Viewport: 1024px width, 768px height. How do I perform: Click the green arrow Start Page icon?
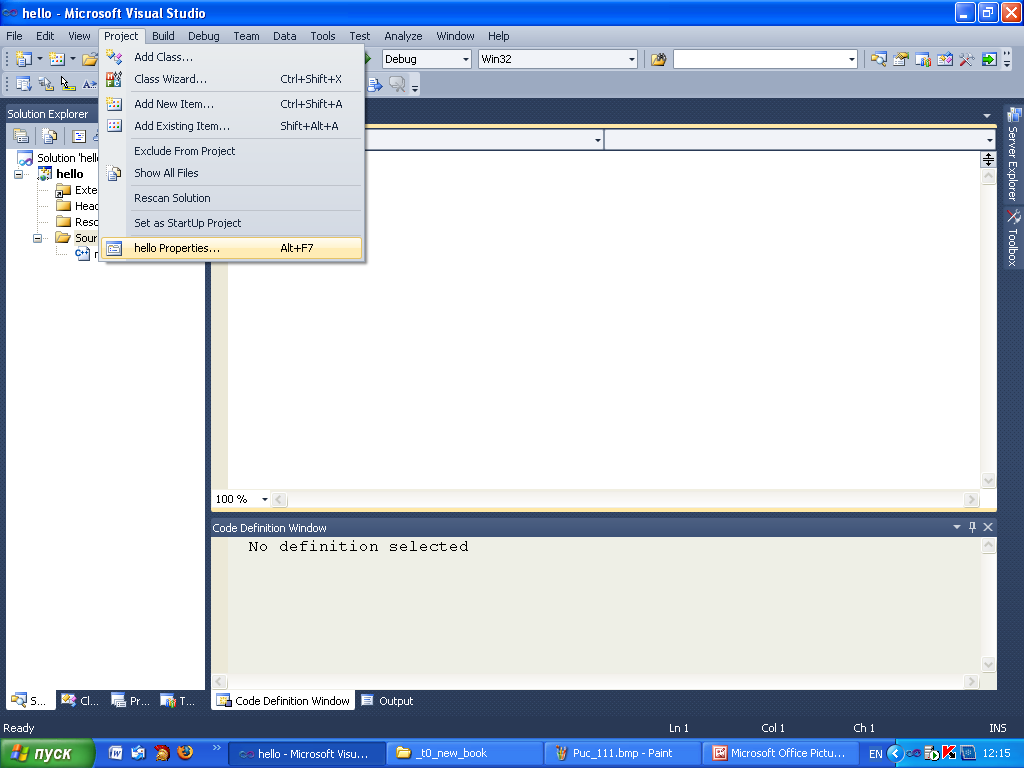point(989,59)
